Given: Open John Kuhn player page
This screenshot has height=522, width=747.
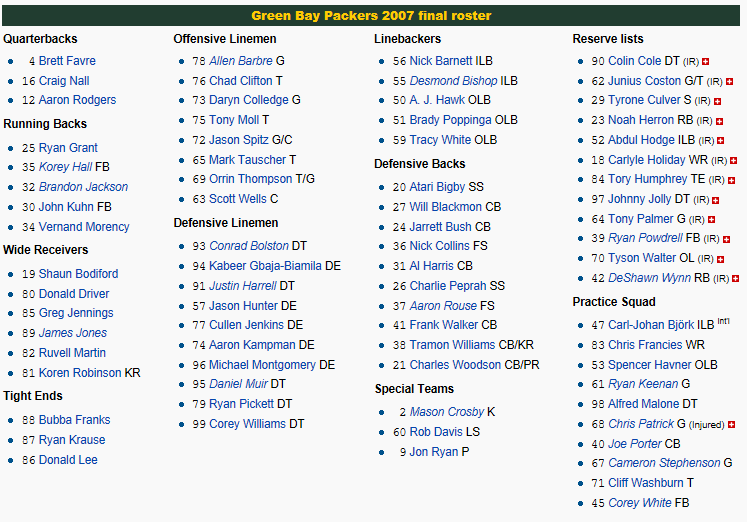Looking at the screenshot, I should [x=66, y=207].
